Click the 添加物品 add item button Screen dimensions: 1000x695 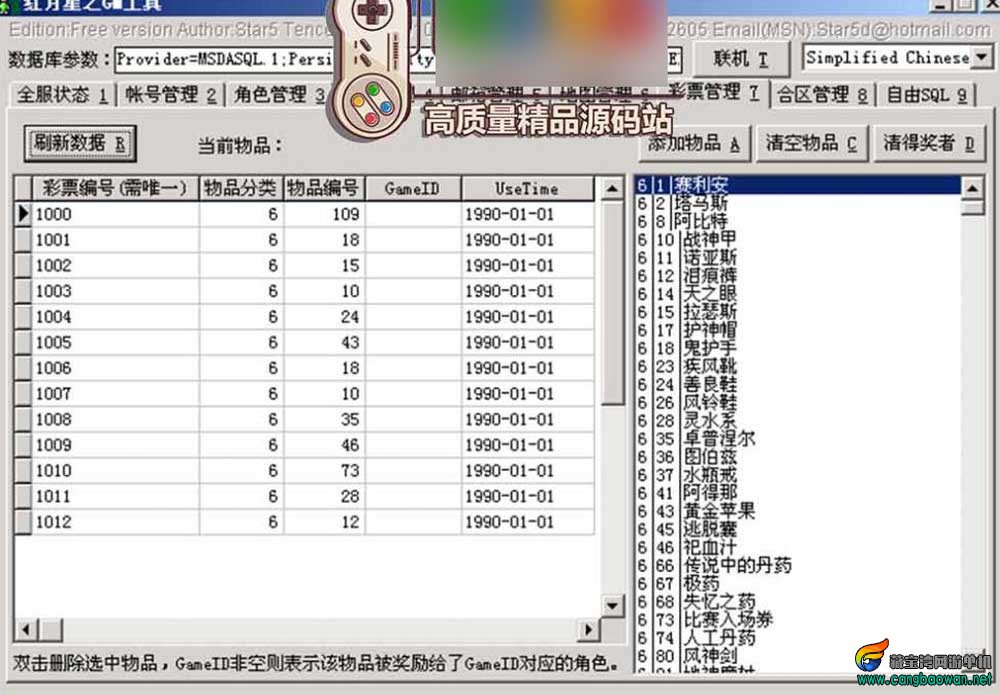point(695,143)
